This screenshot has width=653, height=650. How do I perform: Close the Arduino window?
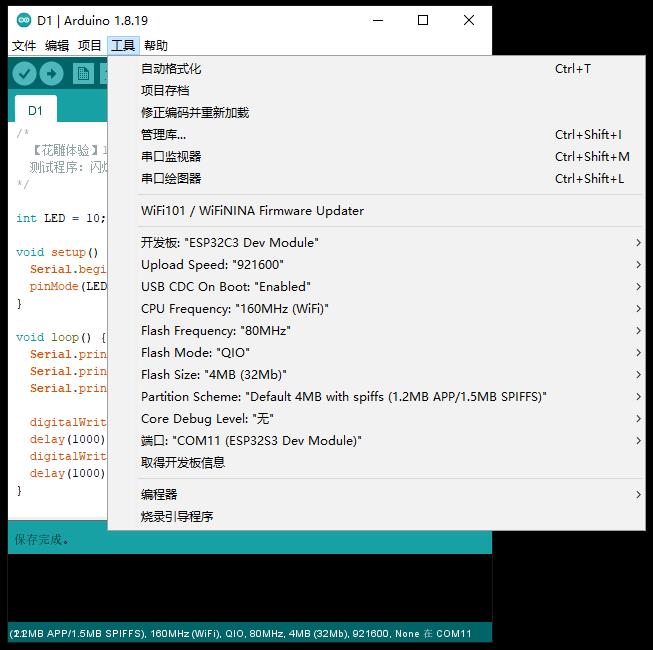pyautogui.click(x=469, y=20)
